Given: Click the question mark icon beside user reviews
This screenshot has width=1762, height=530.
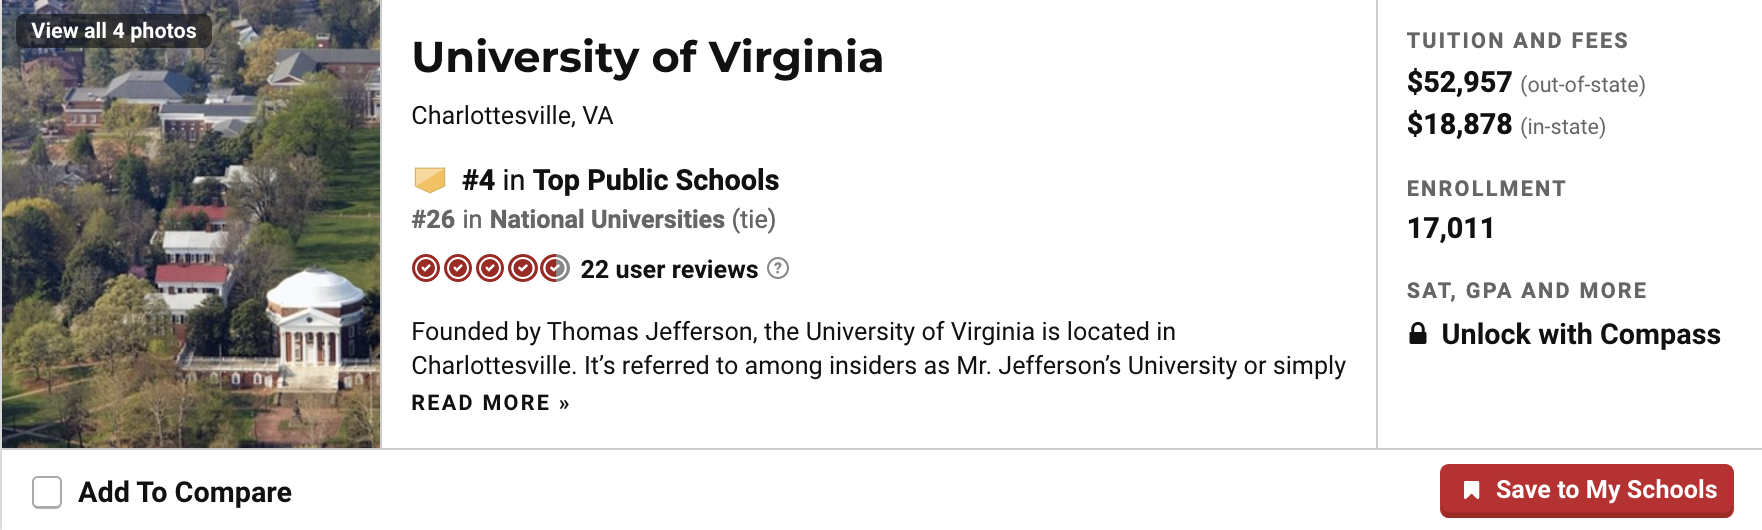Looking at the screenshot, I should 778,269.
